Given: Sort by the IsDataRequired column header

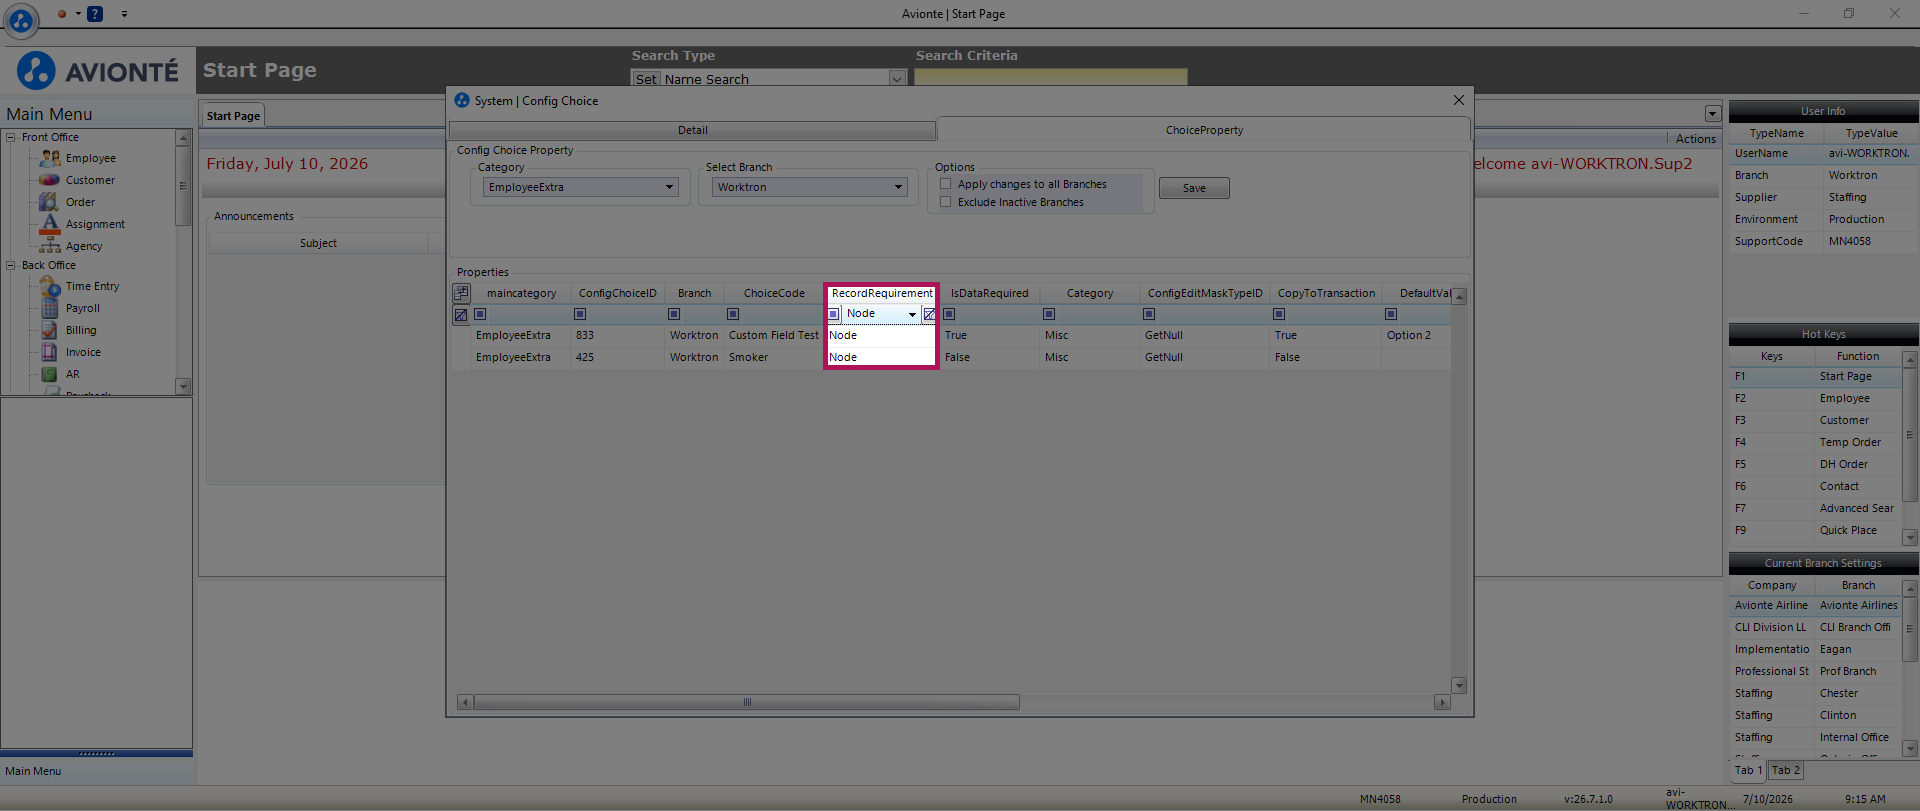Looking at the screenshot, I should (x=989, y=293).
